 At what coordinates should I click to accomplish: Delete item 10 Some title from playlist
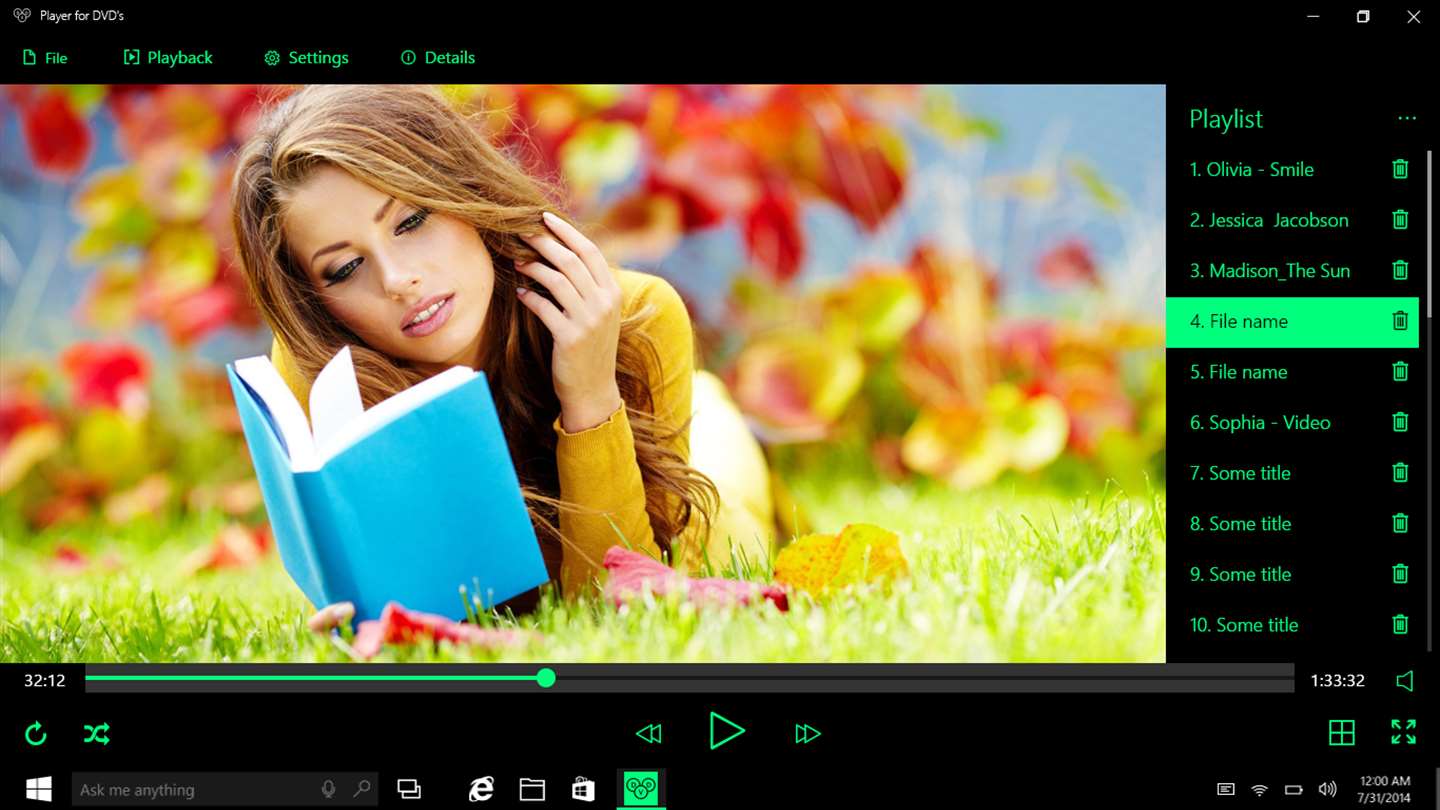1400,625
